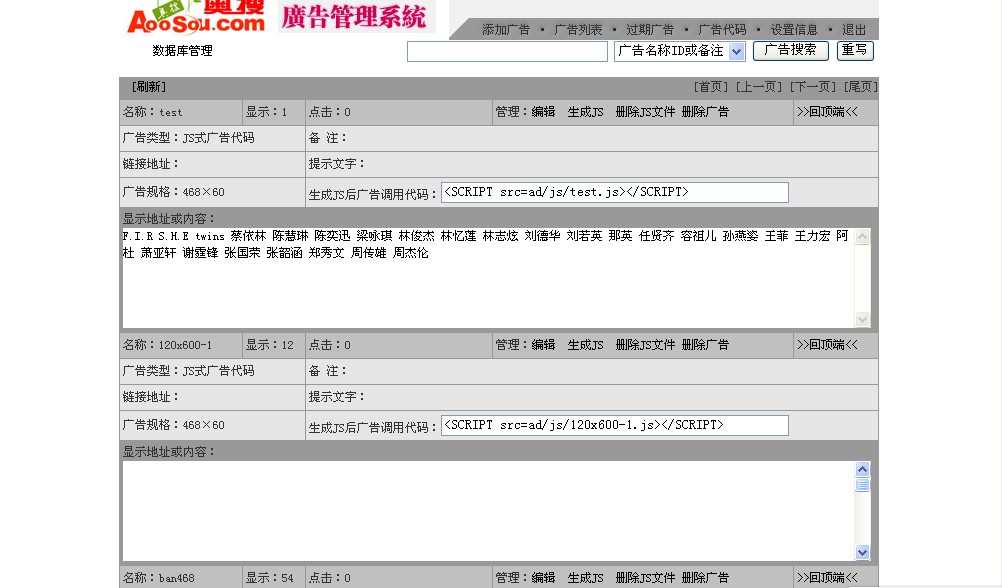
Task: Click scrollbar thumb of 120x600-1 textarea
Action: click(862, 485)
